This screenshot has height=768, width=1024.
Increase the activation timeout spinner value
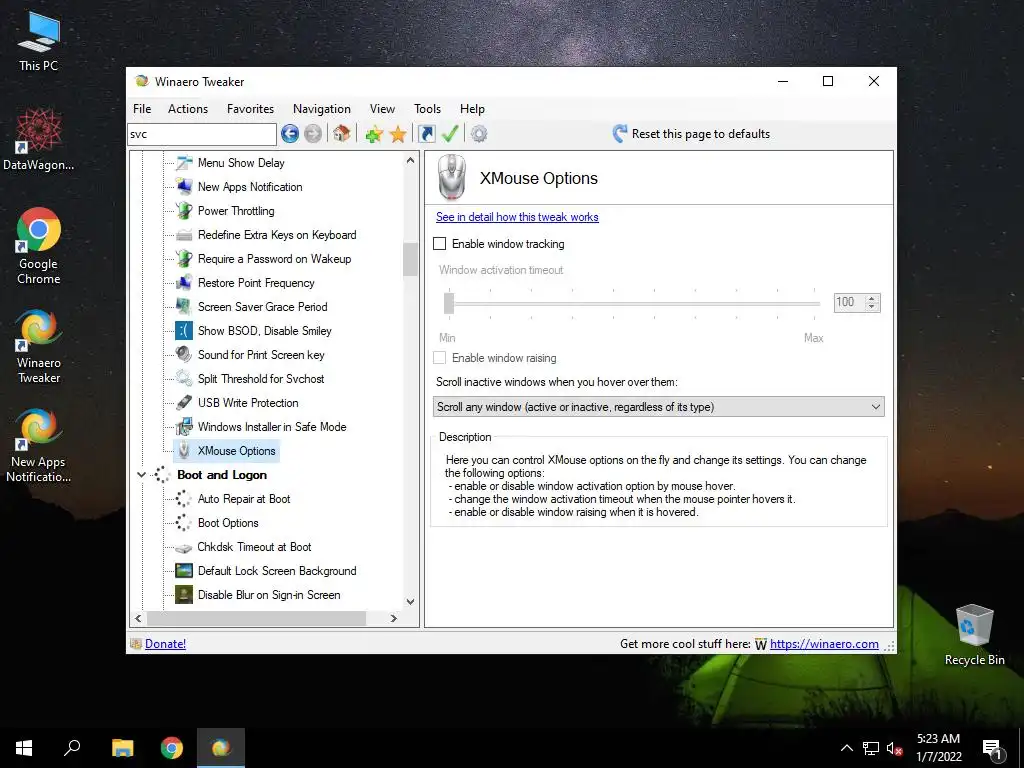tap(872, 298)
